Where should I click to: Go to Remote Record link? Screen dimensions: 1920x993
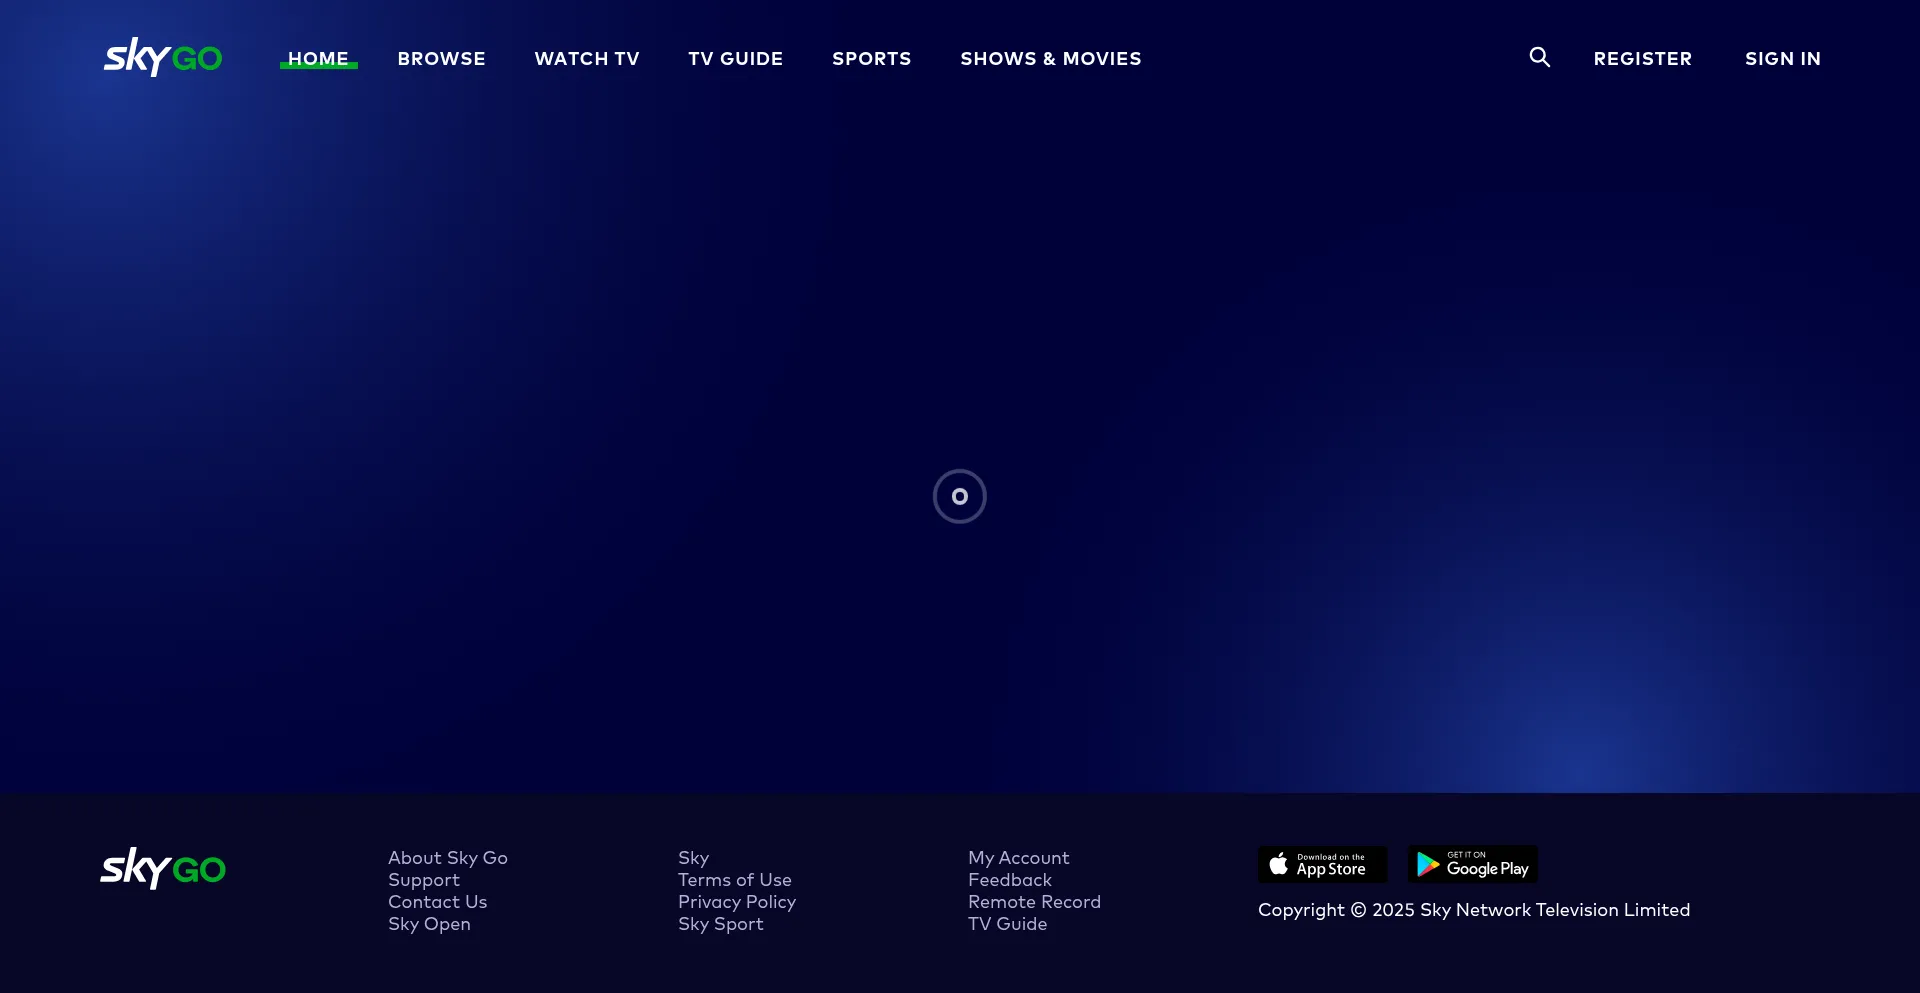pos(1033,902)
